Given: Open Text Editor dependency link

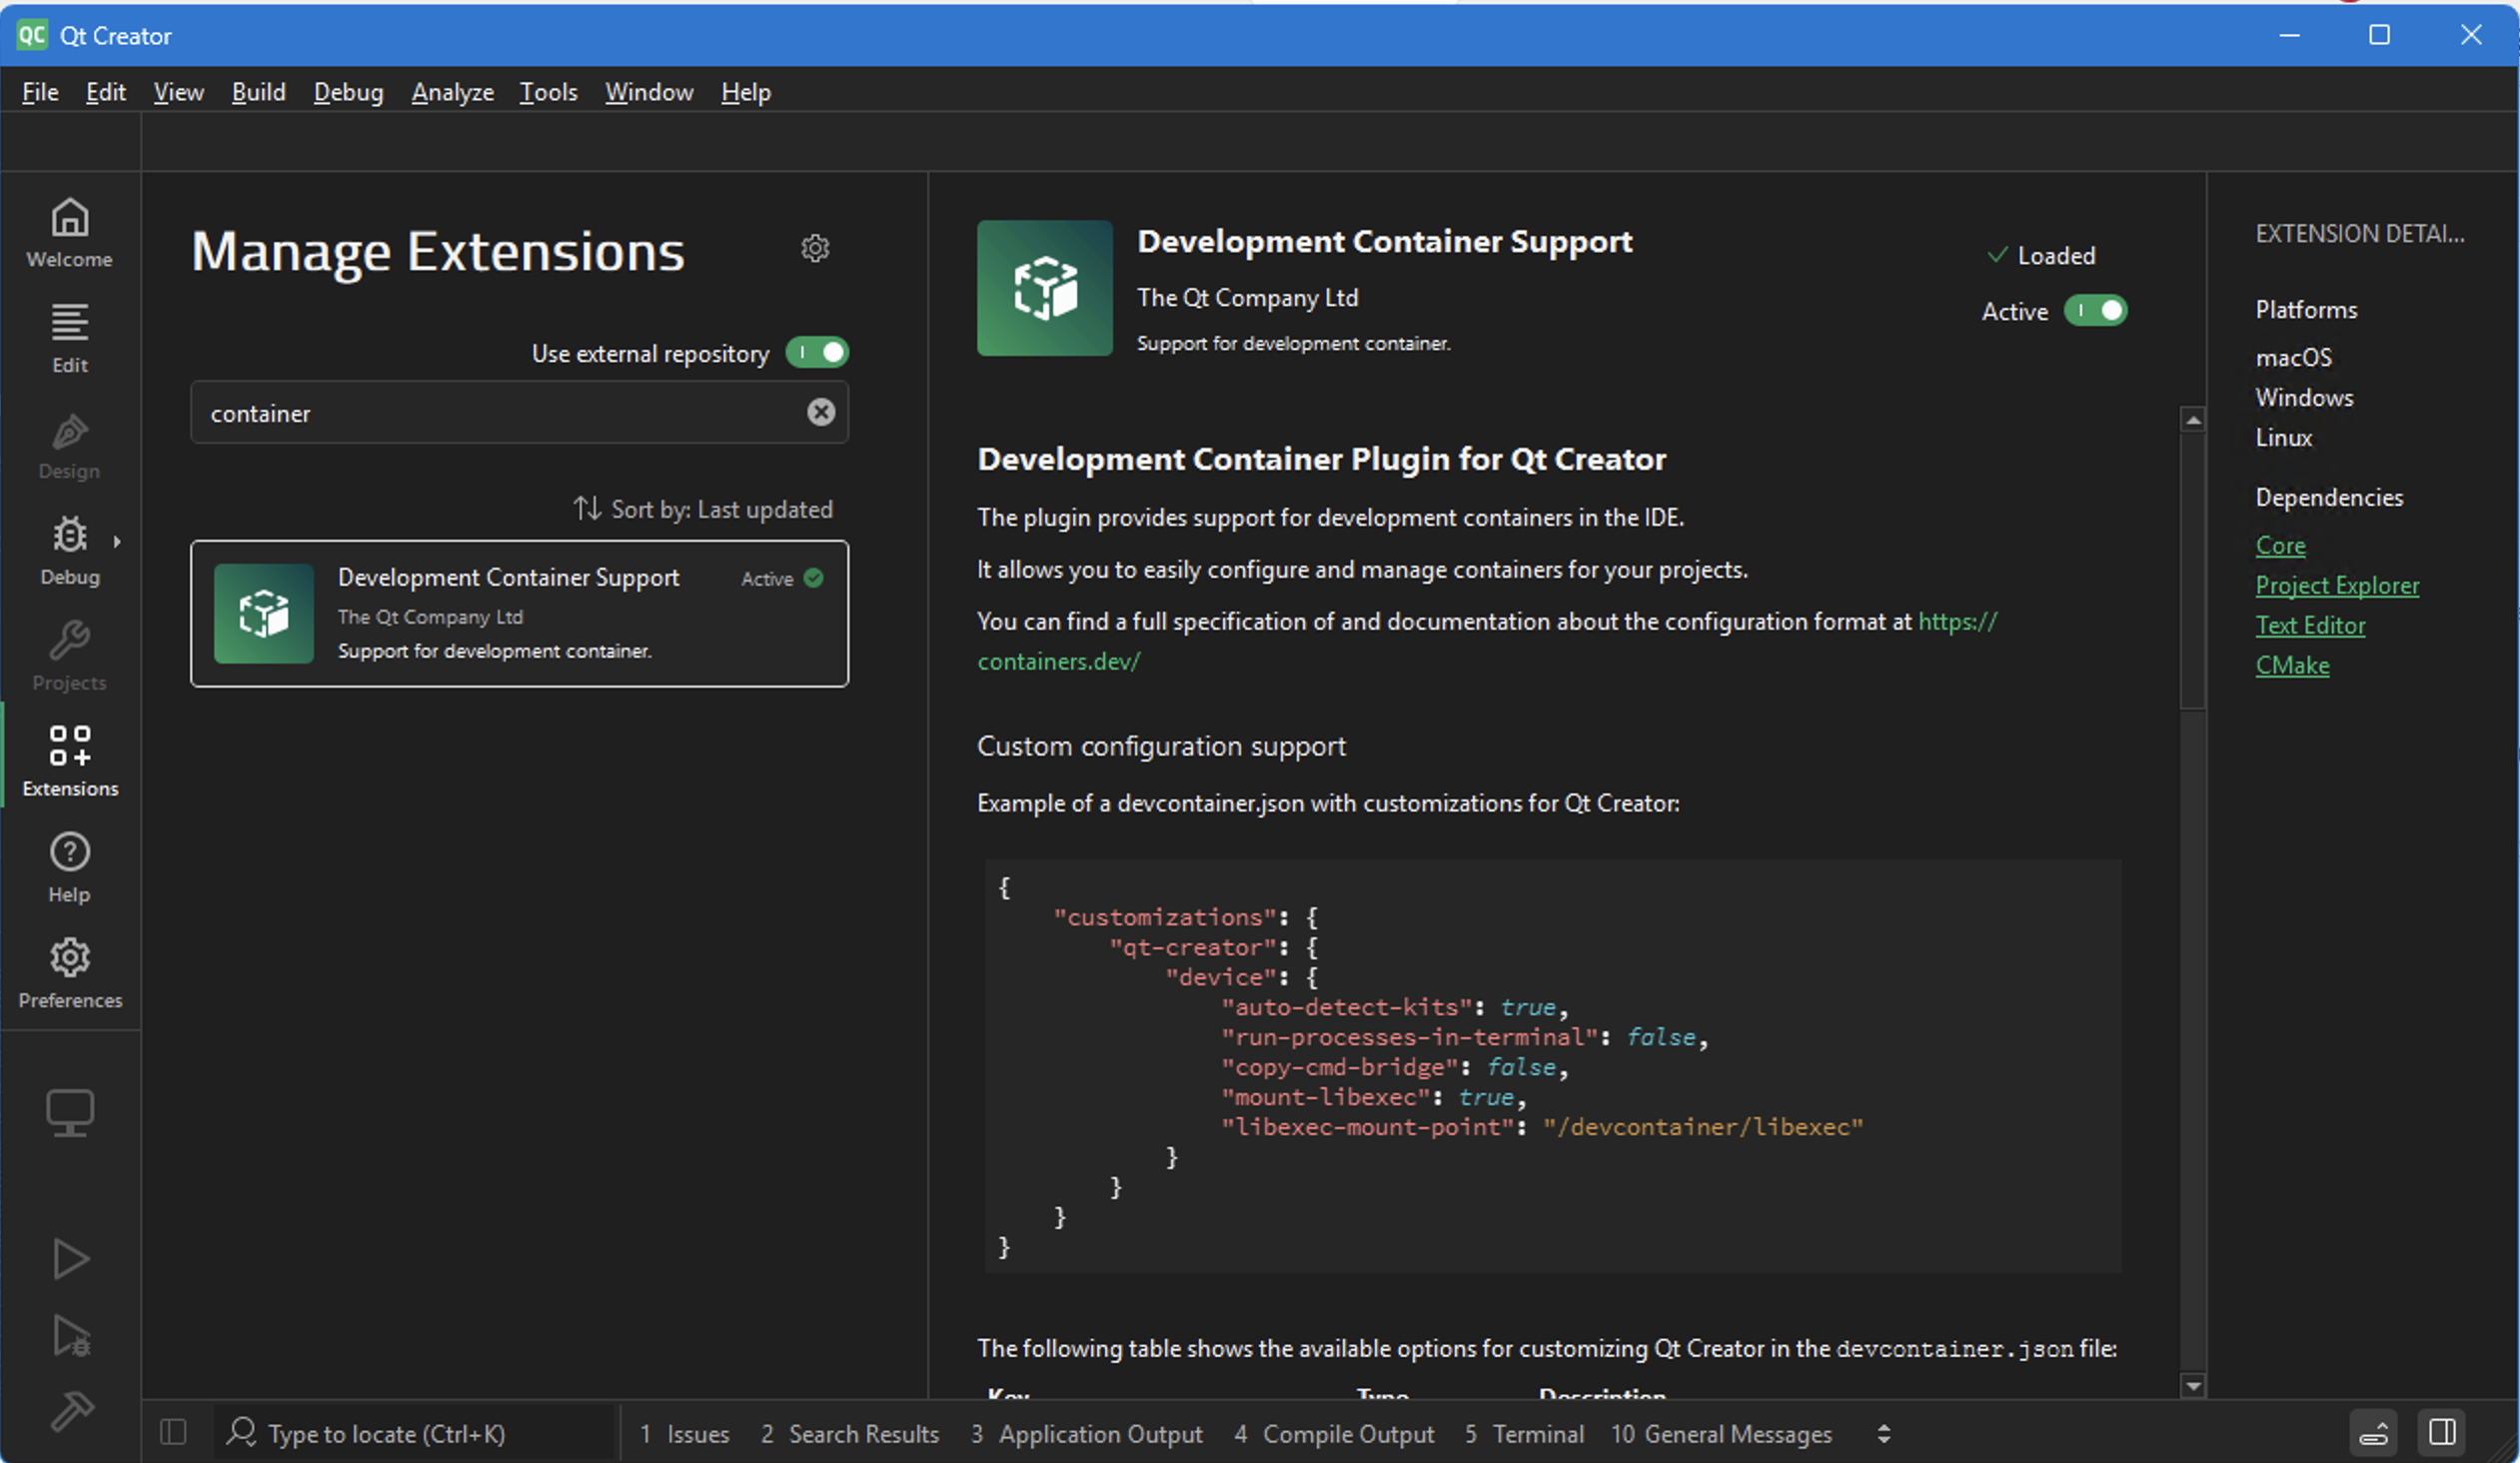Looking at the screenshot, I should coord(2310,625).
